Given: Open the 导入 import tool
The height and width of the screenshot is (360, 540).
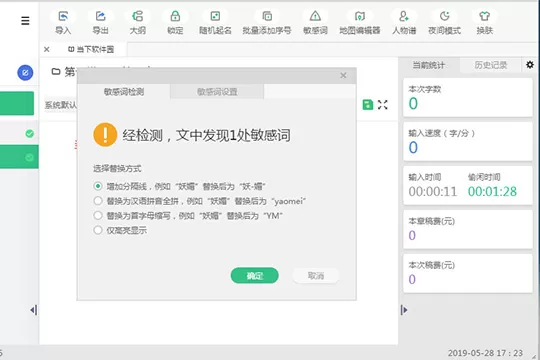Looking at the screenshot, I should [63, 22].
